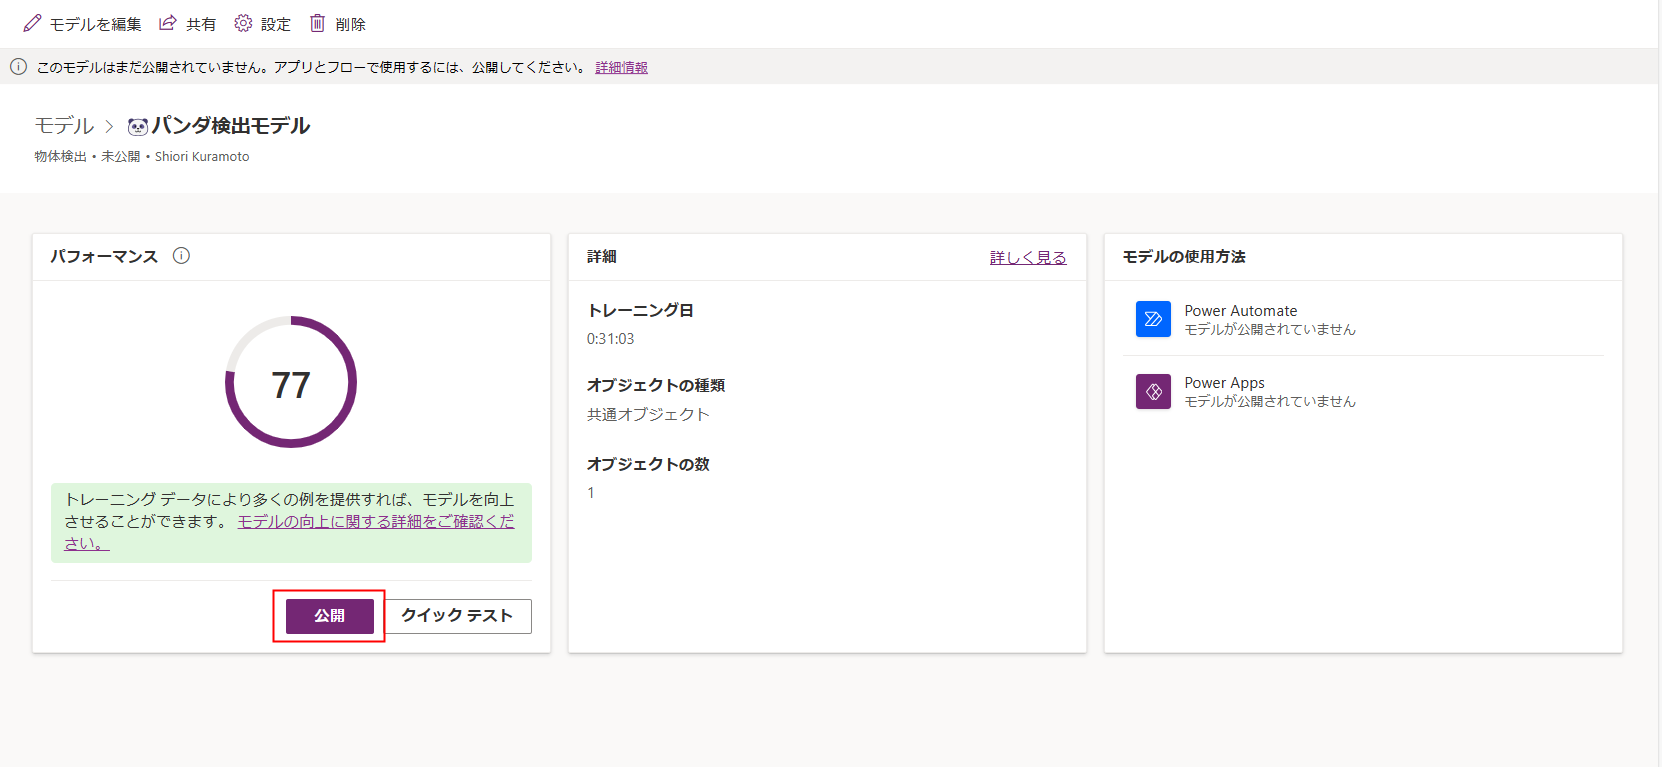Click the モデルの使用方法 card title

1184,257
